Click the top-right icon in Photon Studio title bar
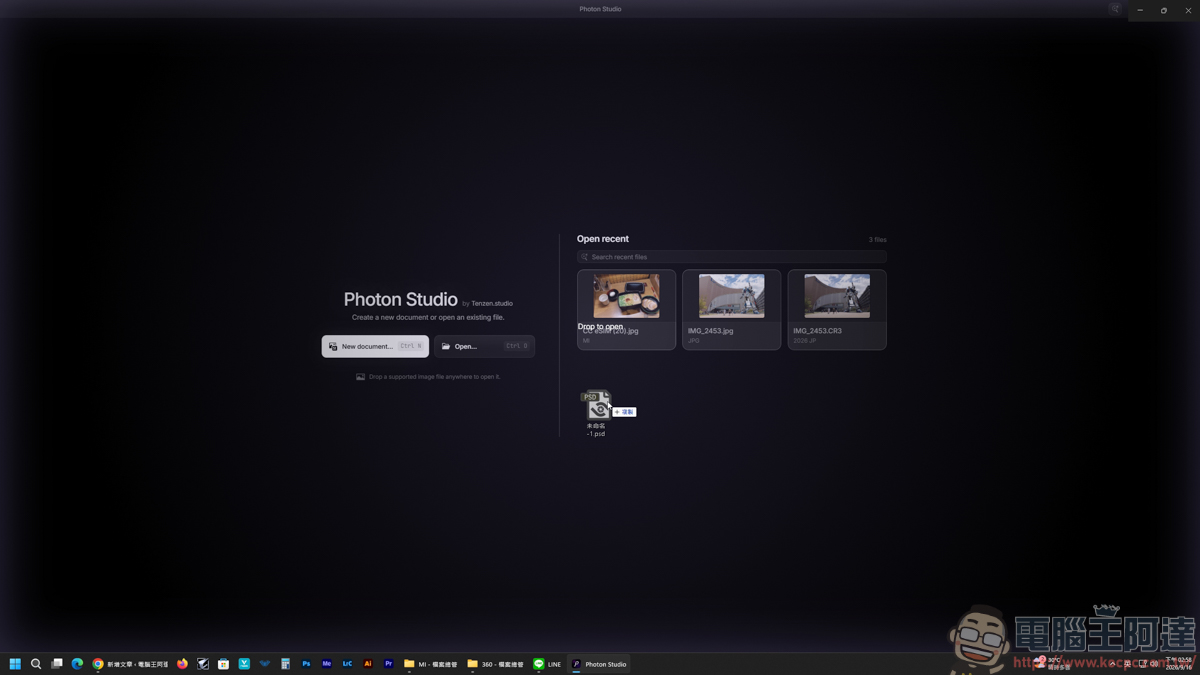This screenshot has height=675, width=1200. click(x=1115, y=9)
